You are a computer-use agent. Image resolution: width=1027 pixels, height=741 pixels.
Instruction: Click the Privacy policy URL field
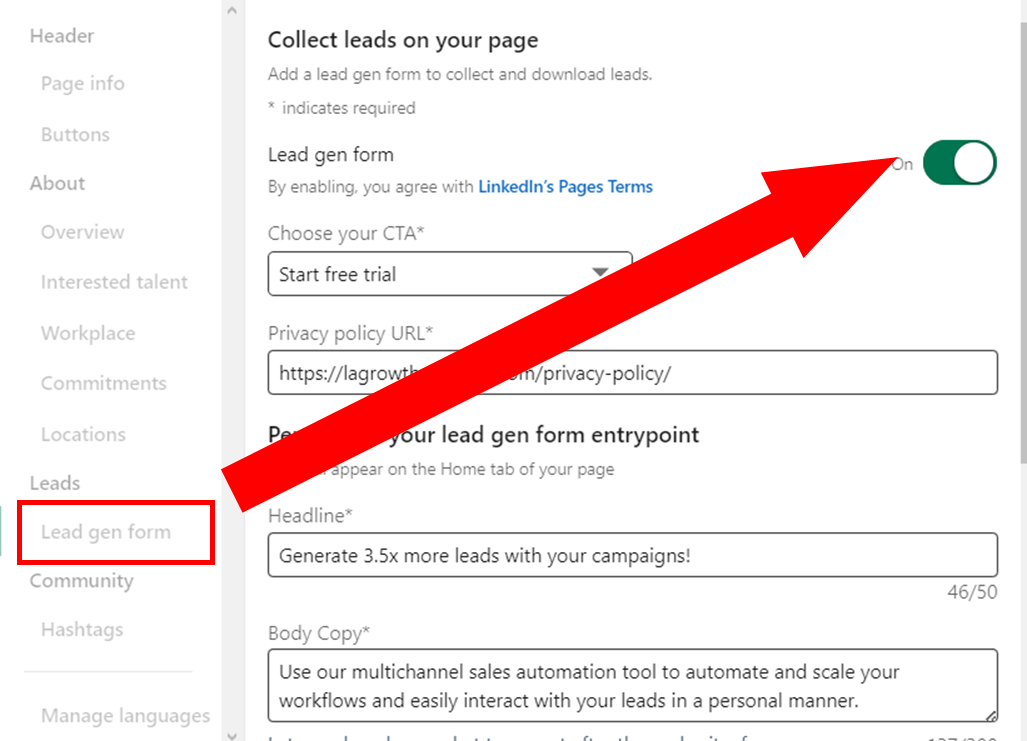pyautogui.click(x=632, y=373)
